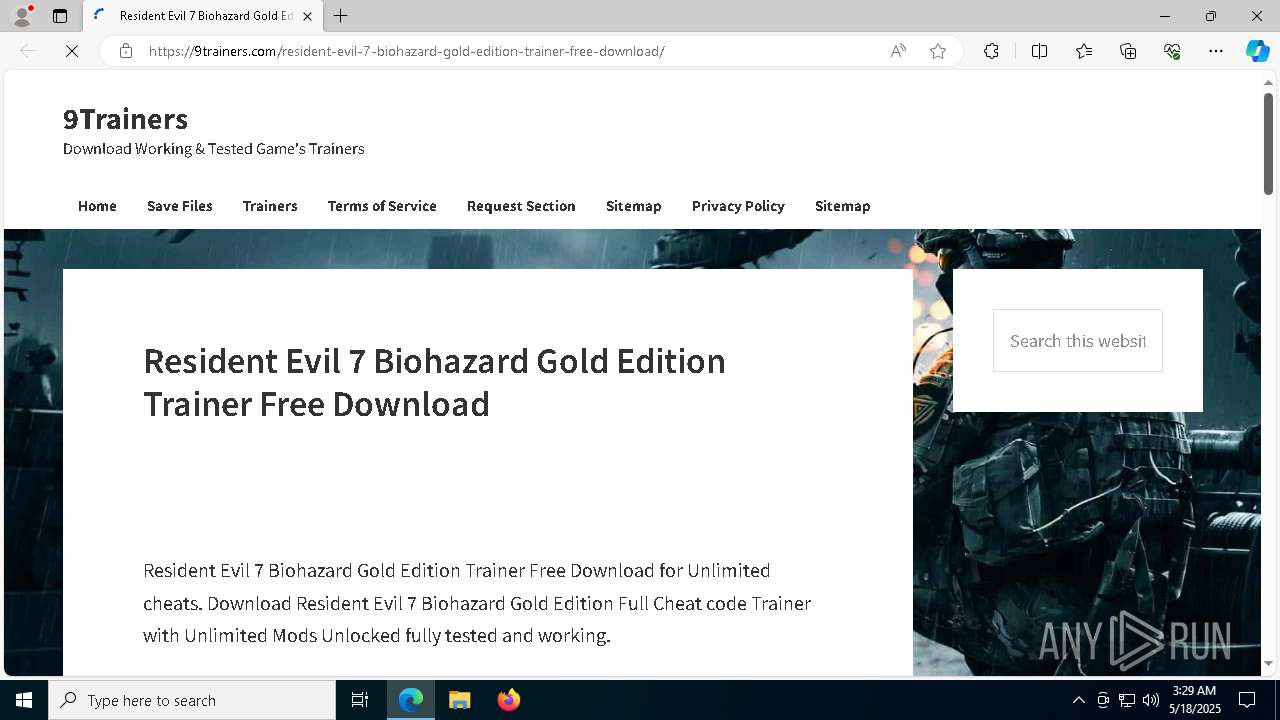Open a new tab with the plus button

[x=341, y=16]
